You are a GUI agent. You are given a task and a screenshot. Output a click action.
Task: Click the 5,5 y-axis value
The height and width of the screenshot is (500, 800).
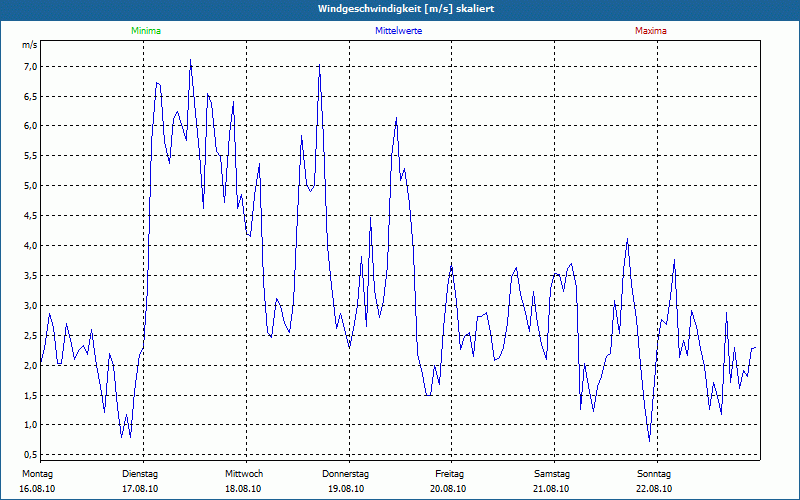coord(30,156)
